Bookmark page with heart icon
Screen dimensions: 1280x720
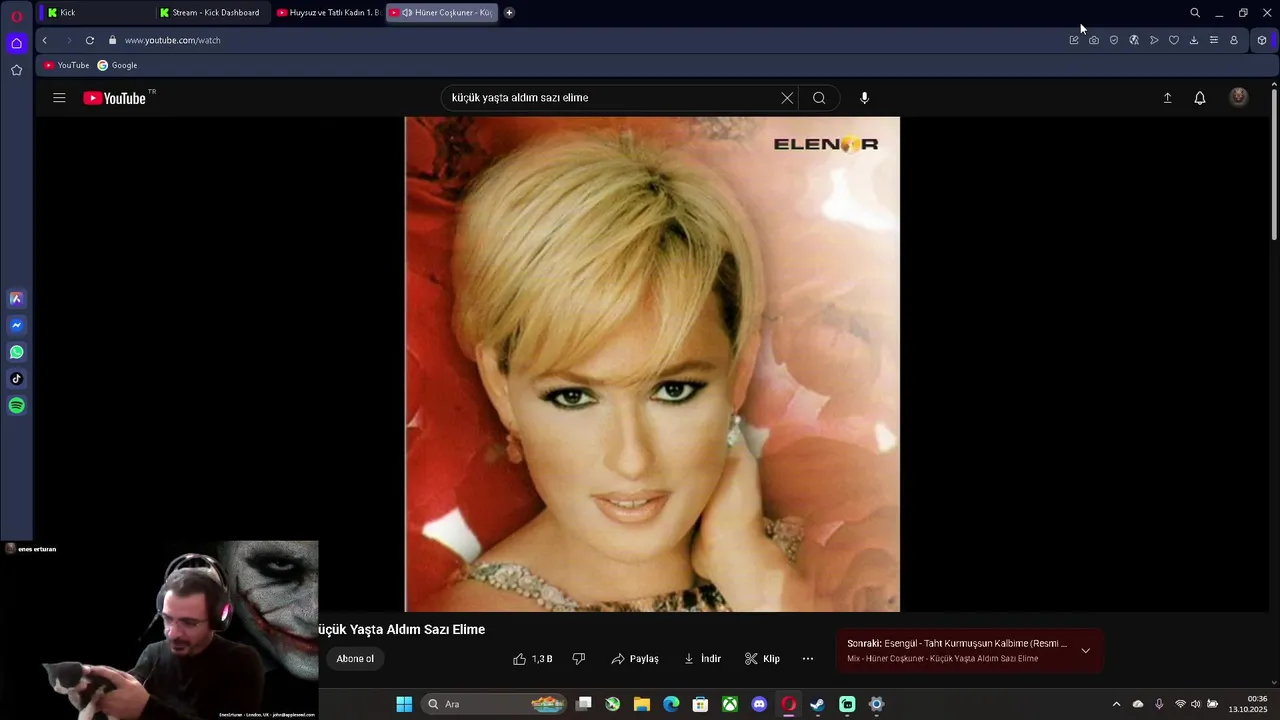click(1174, 40)
